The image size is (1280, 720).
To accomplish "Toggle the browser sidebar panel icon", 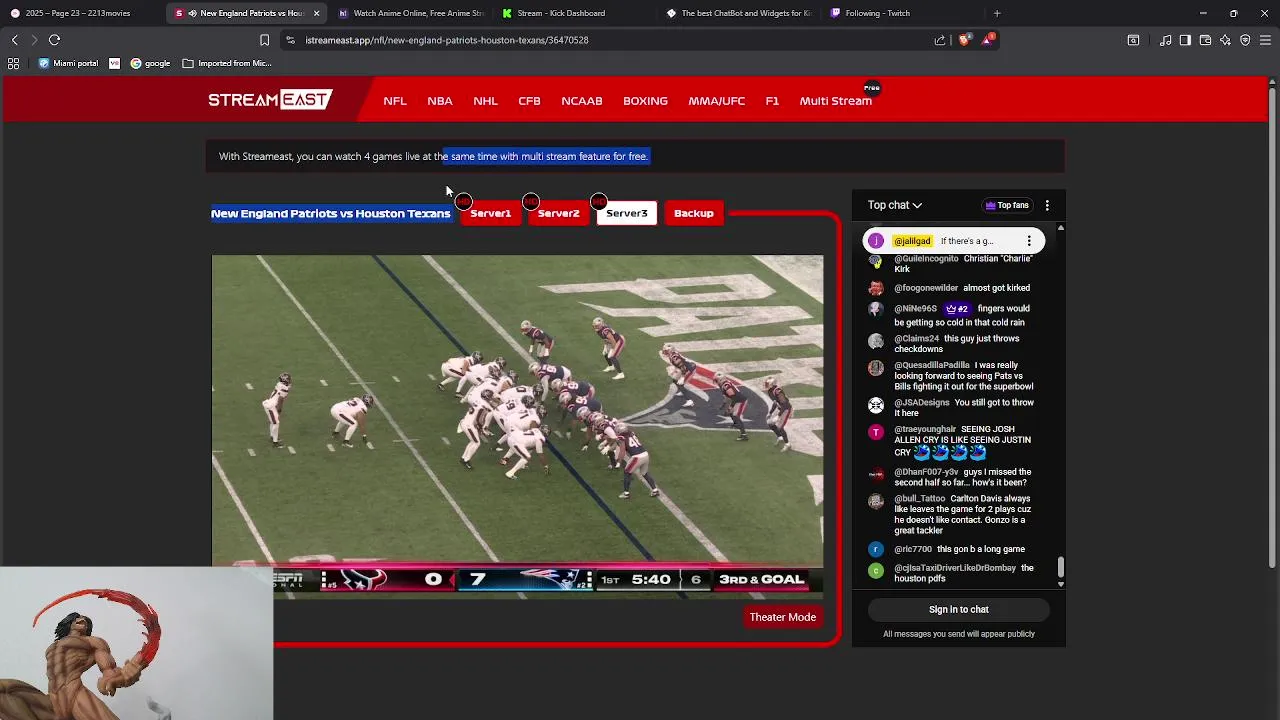I will pyautogui.click(x=1185, y=40).
